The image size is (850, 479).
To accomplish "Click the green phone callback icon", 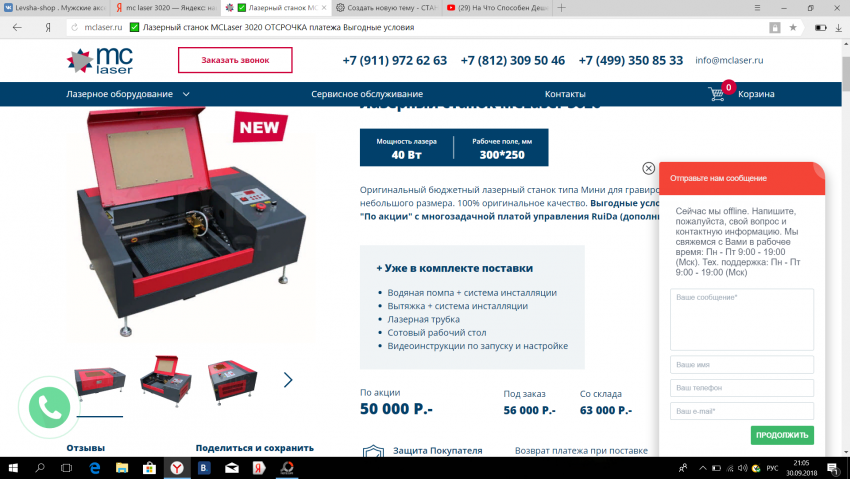I will (49, 407).
